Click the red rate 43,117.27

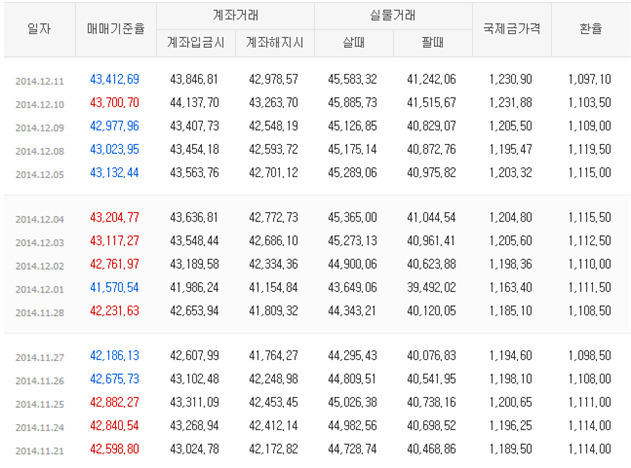coord(115,241)
